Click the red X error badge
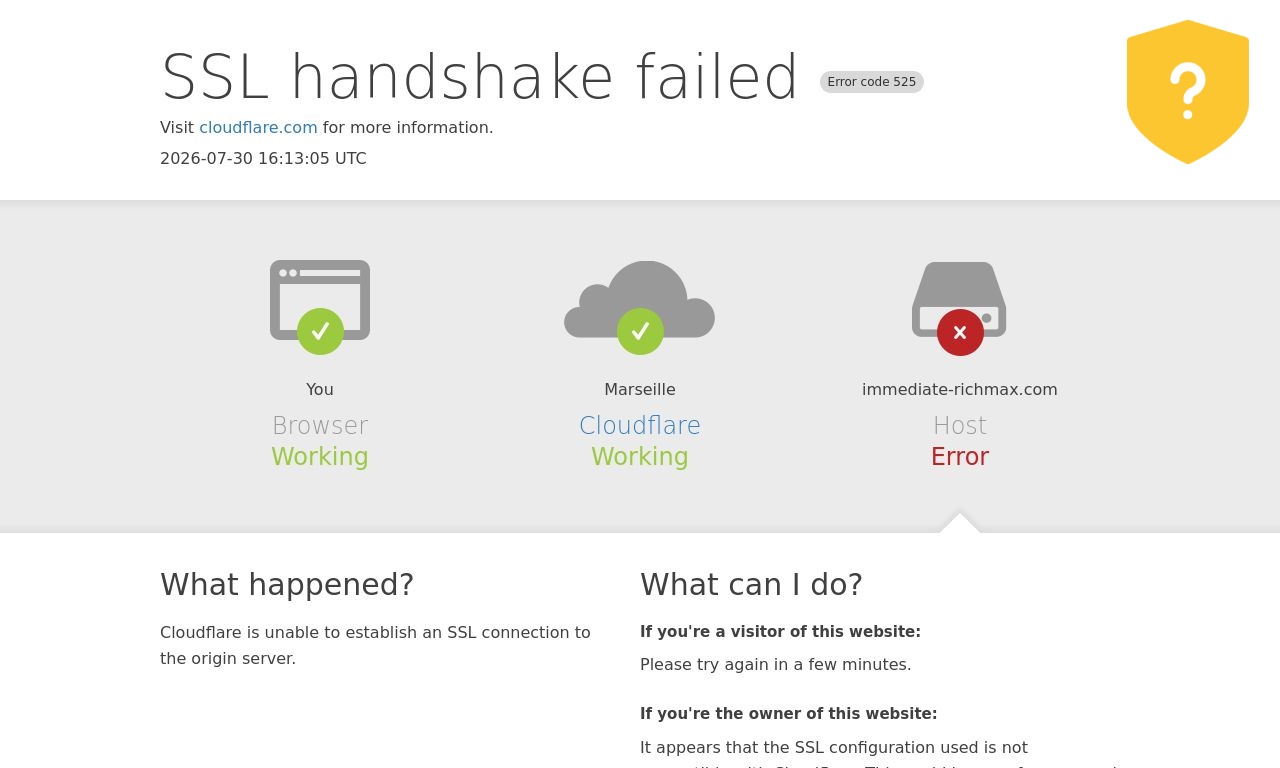1280x768 pixels. [x=960, y=332]
